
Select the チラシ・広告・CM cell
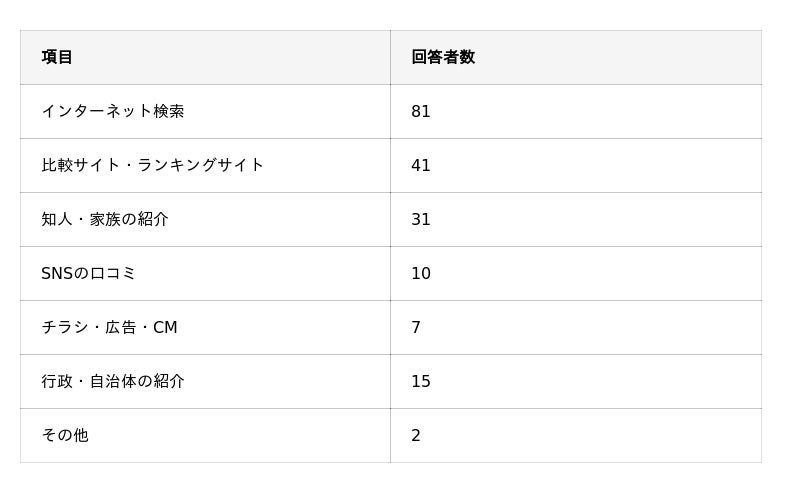coord(109,327)
